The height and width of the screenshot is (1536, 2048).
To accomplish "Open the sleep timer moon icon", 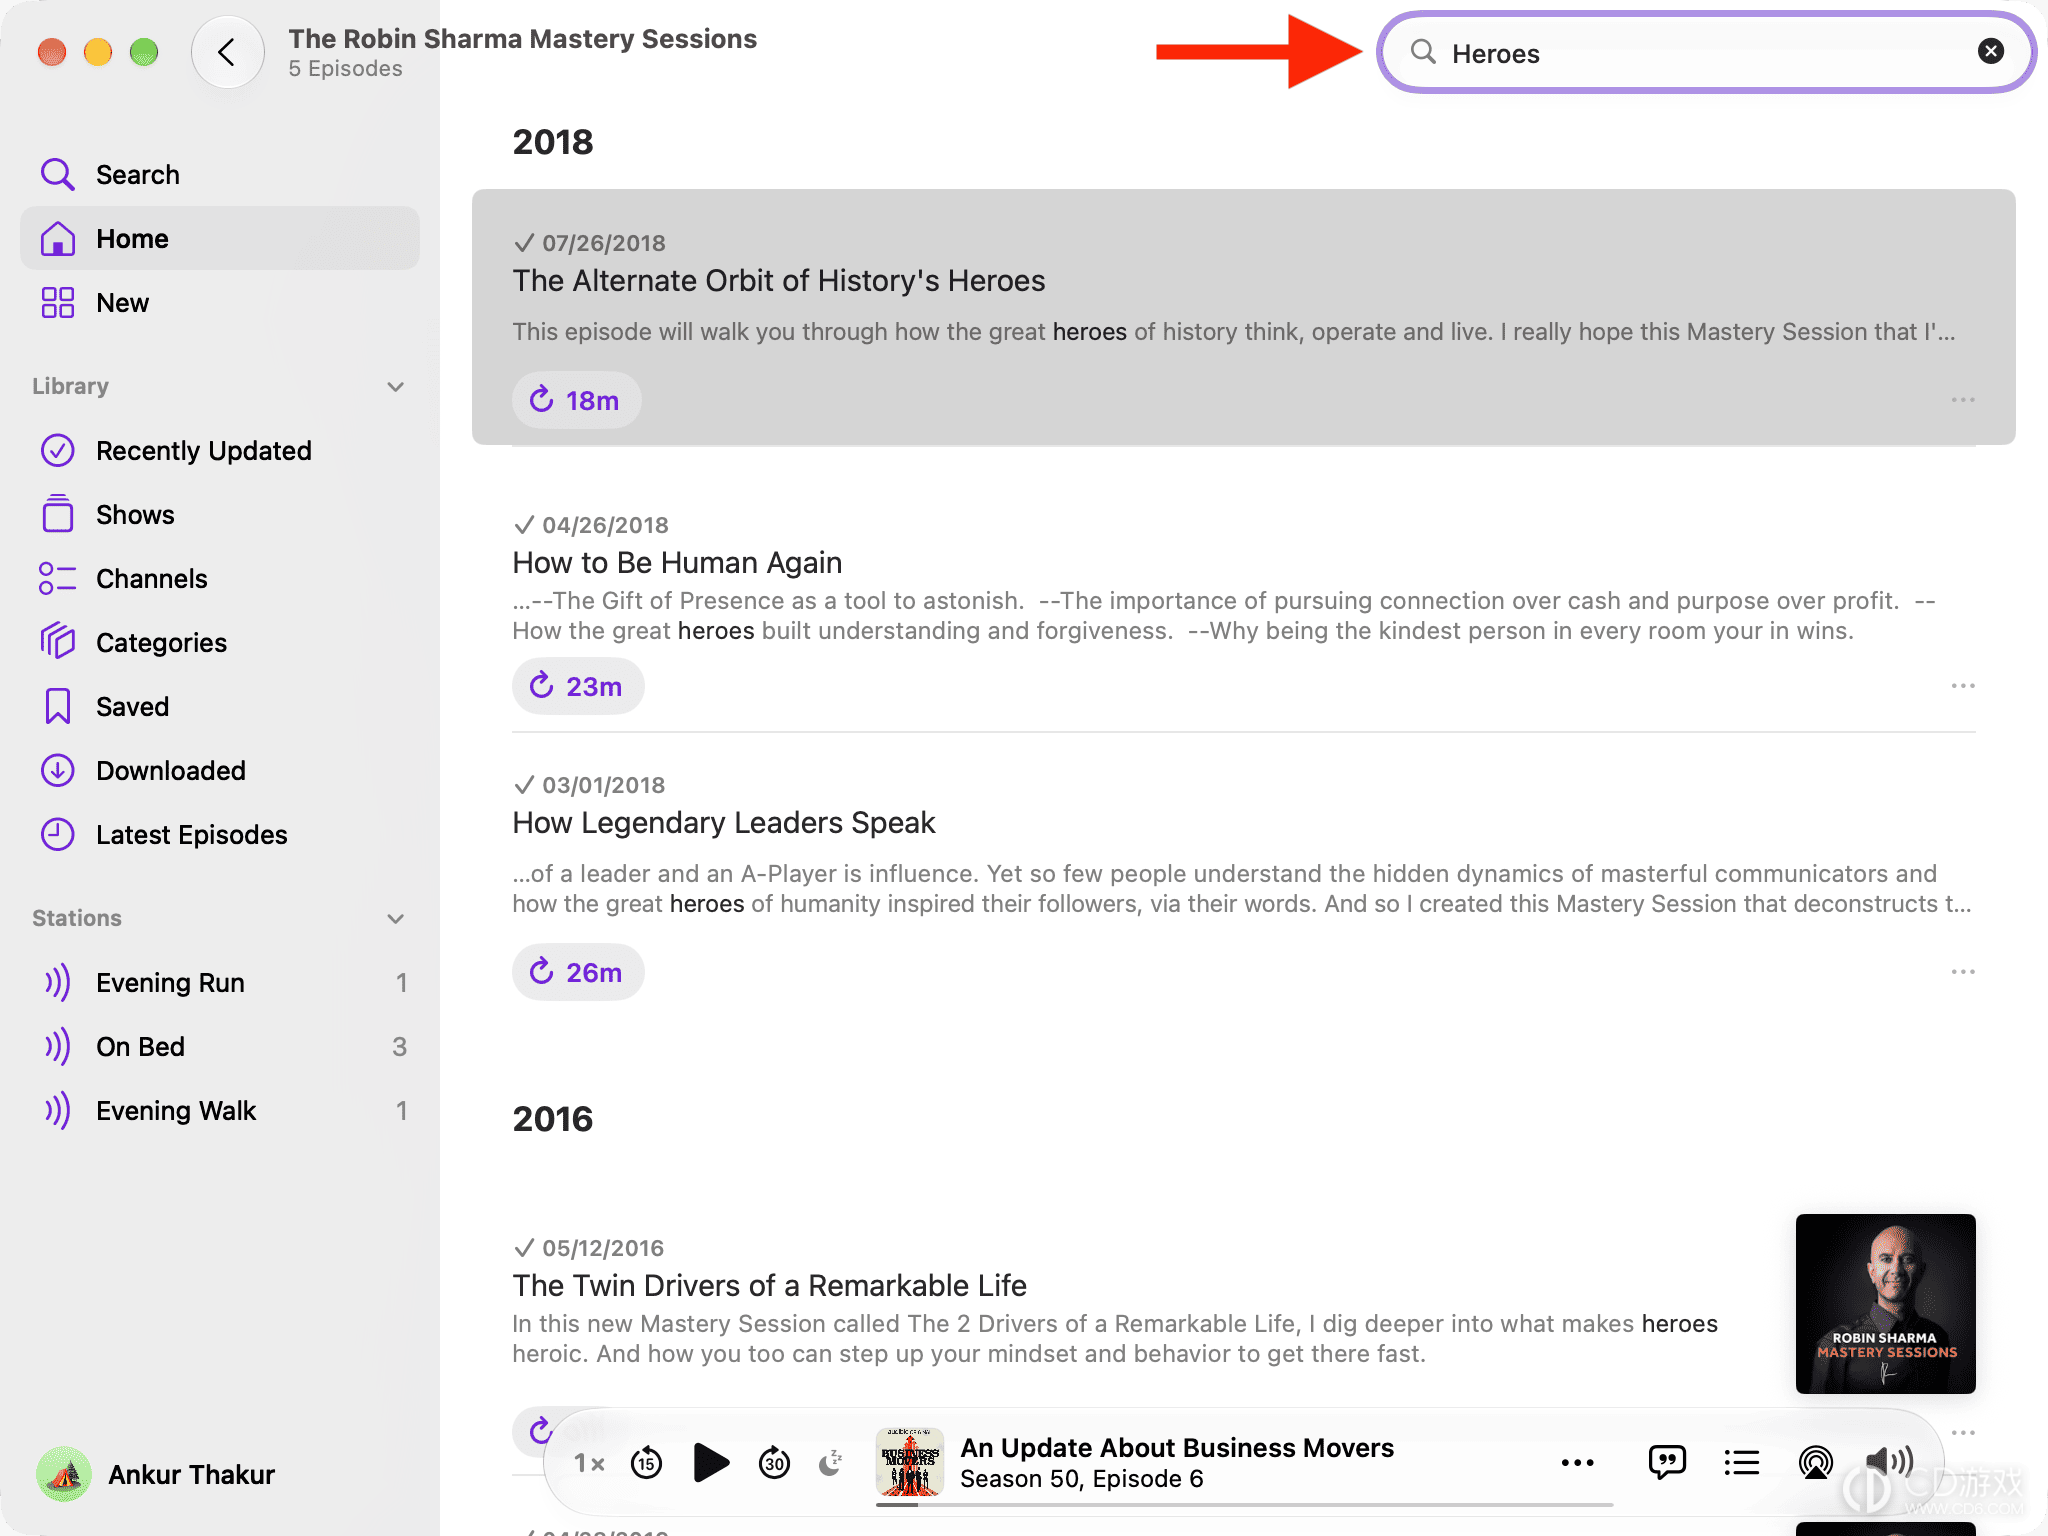I will pyautogui.click(x=830, y=1464).
